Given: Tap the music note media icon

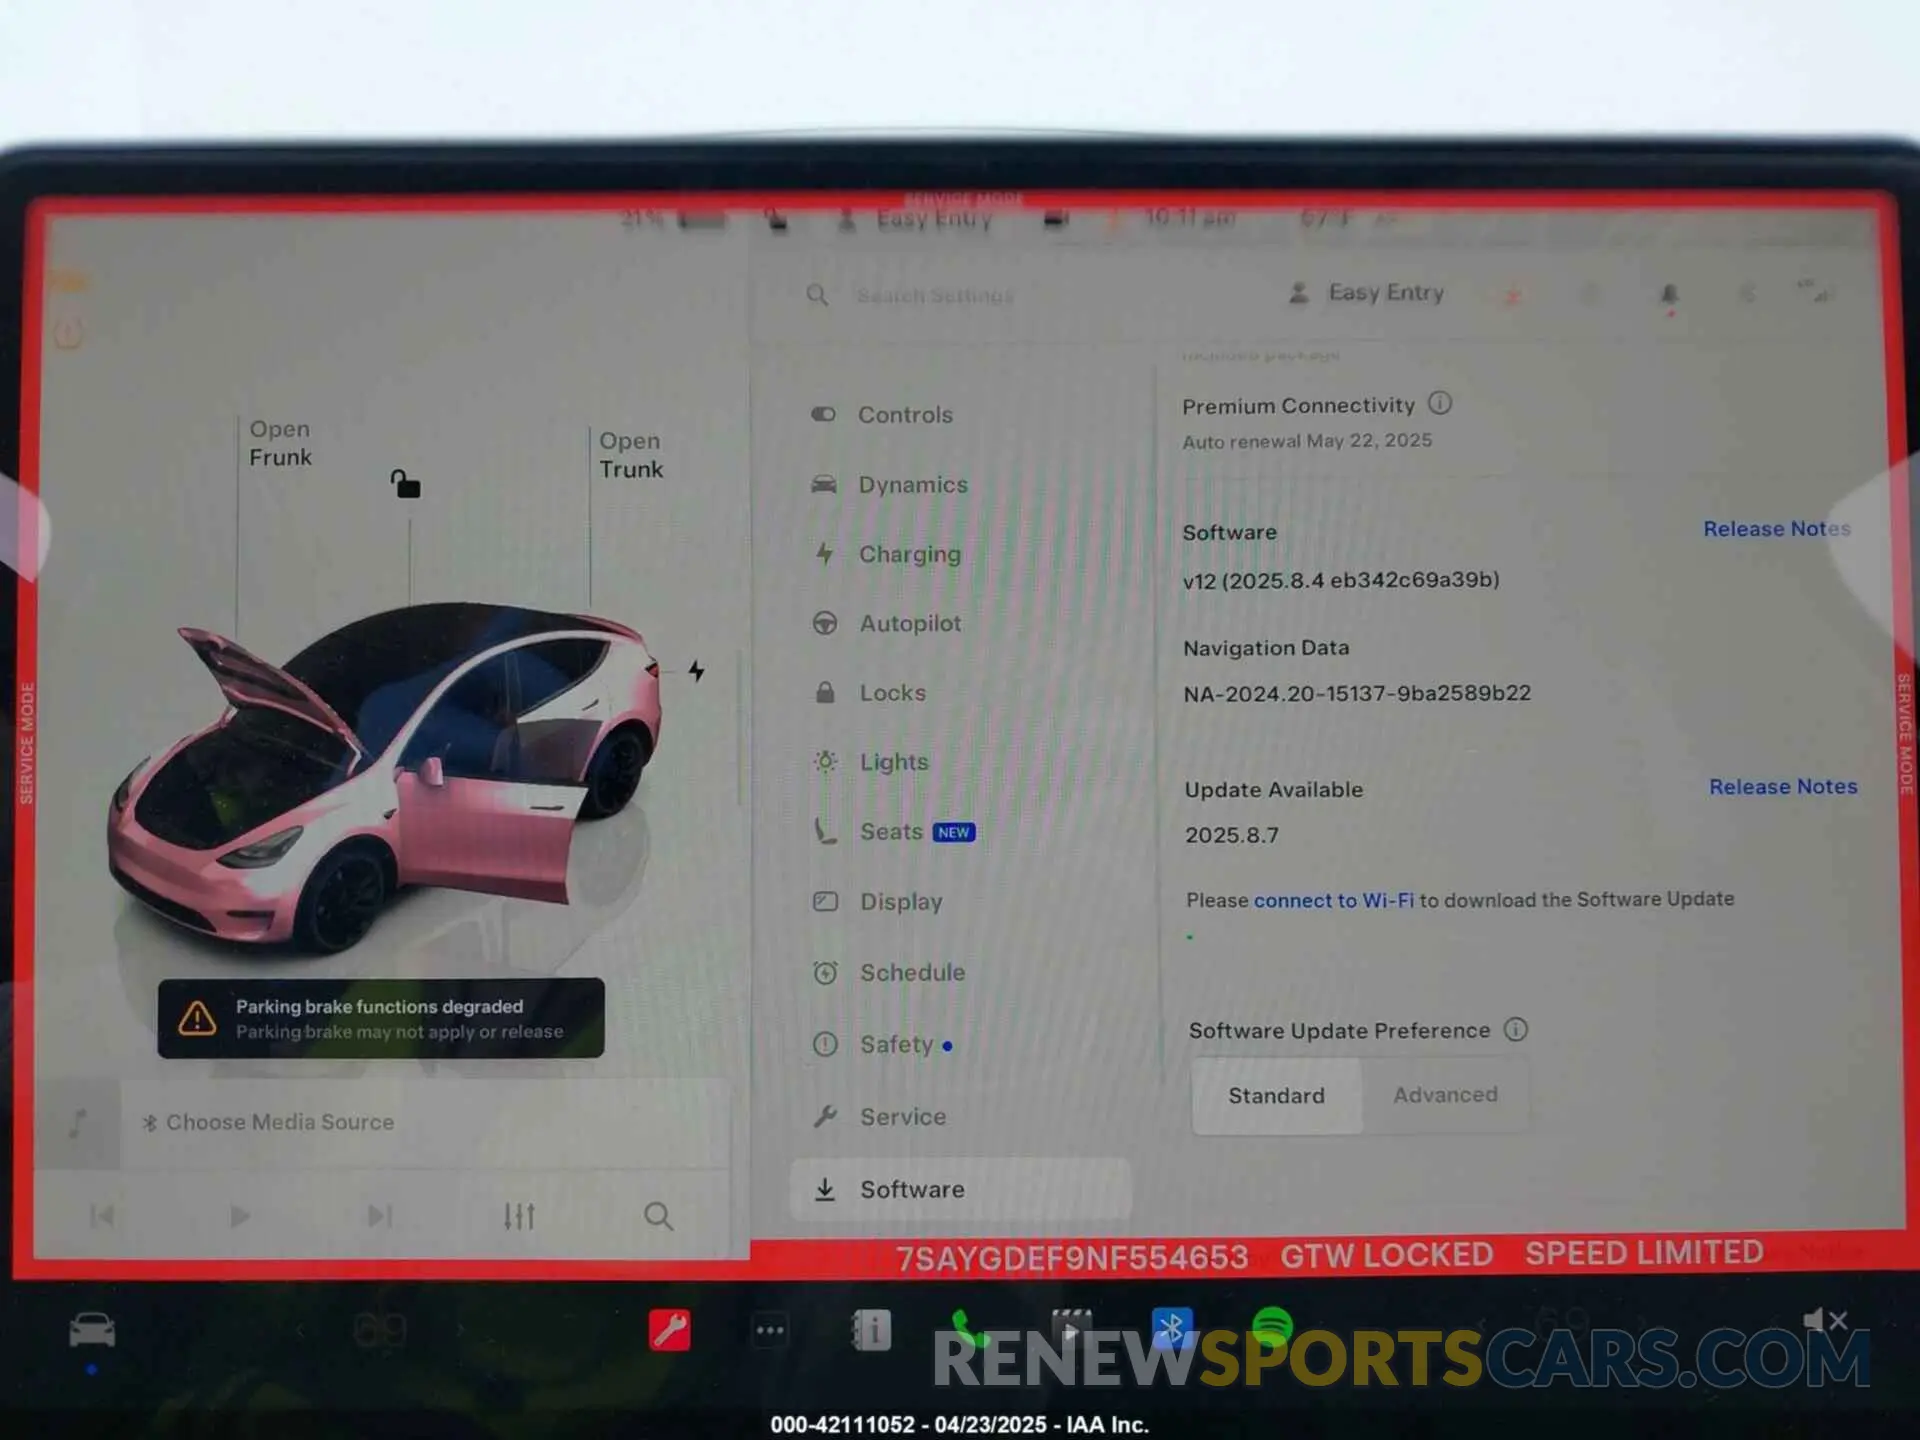Looking at the screenshot, I should (78, 1123).
